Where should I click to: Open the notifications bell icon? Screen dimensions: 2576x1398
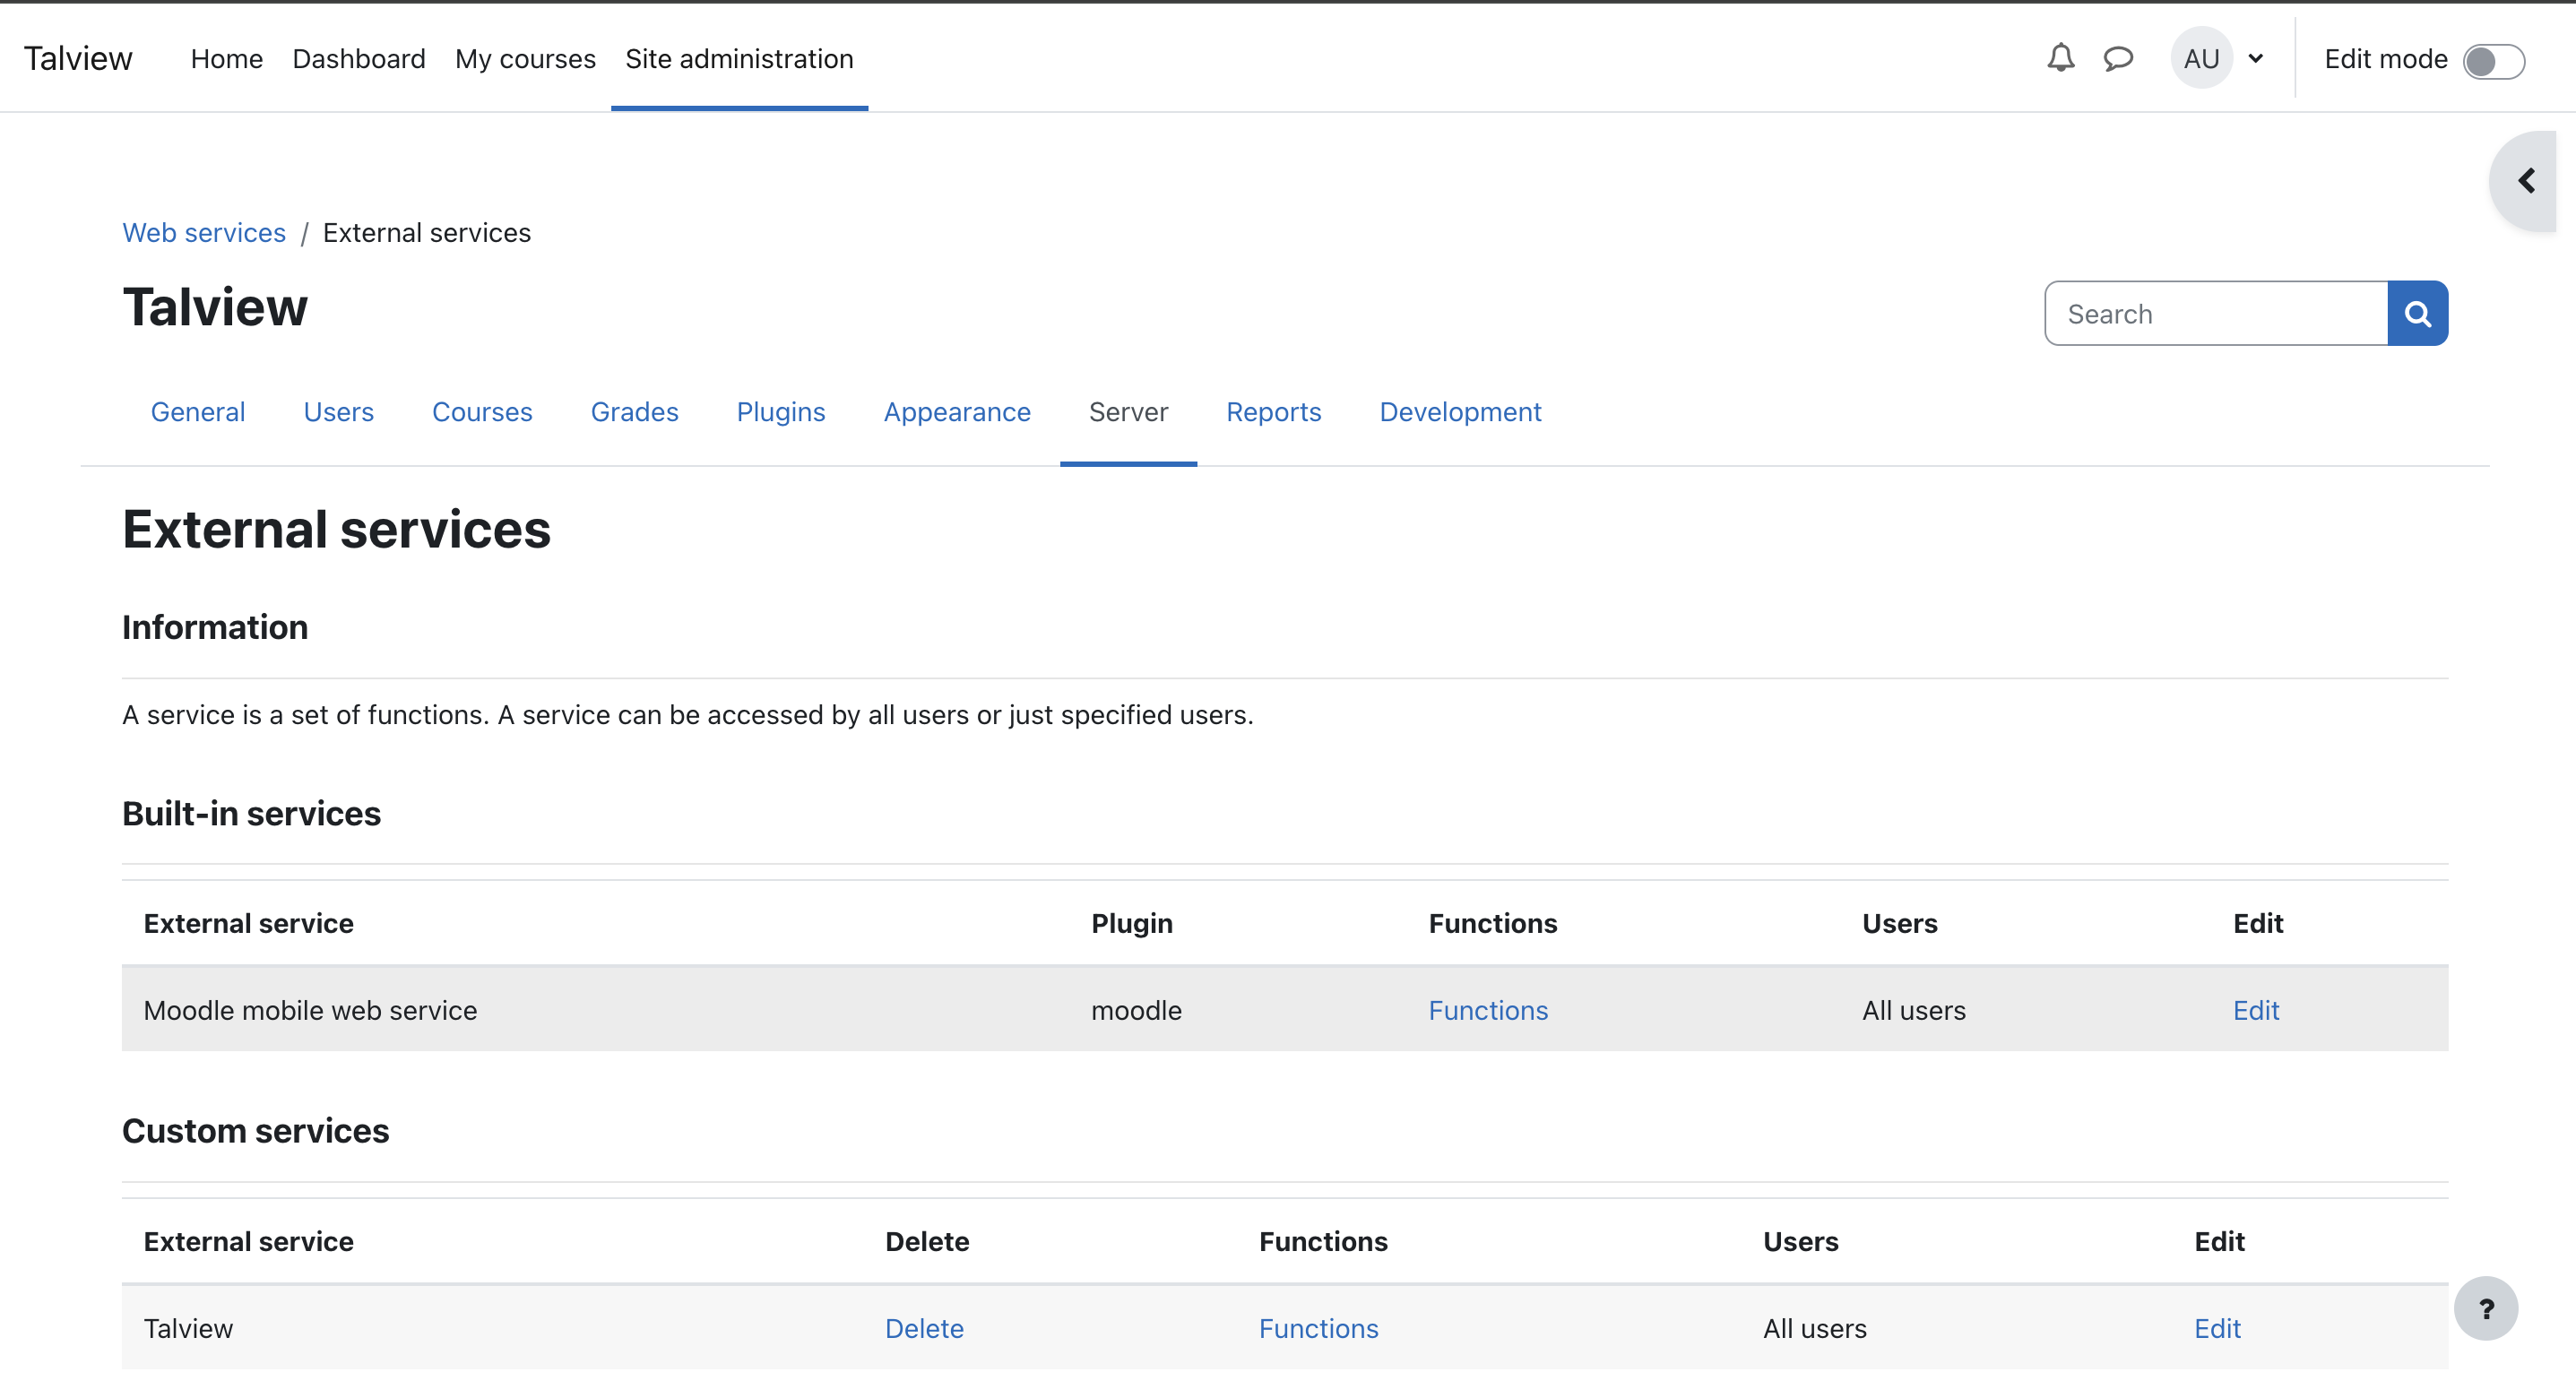click(x=2060, y=58)
